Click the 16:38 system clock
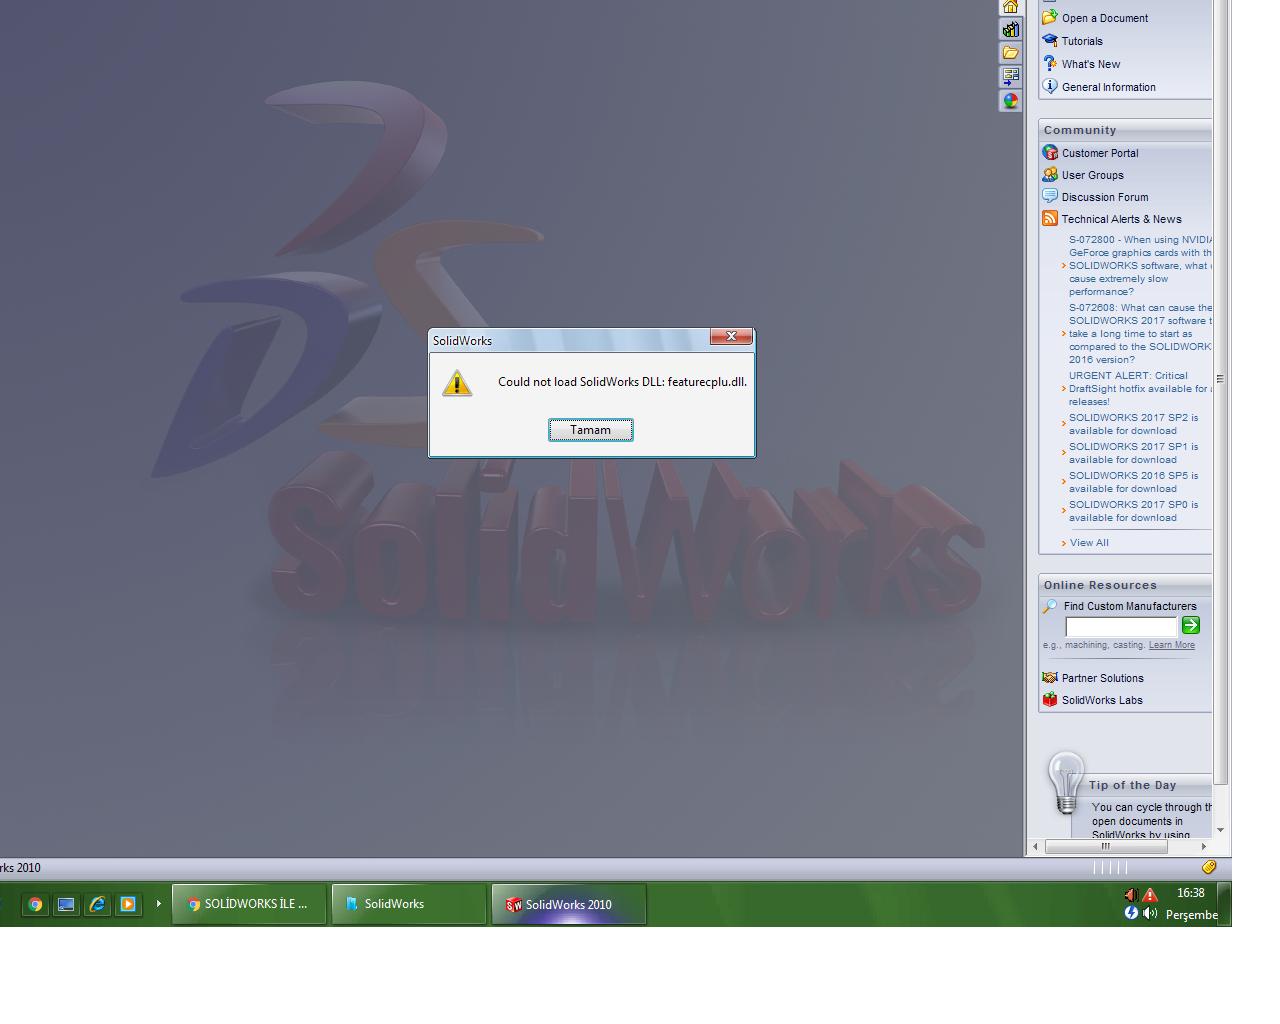This screenshot has height=1024, width=1280. (x=1190, y=893)
